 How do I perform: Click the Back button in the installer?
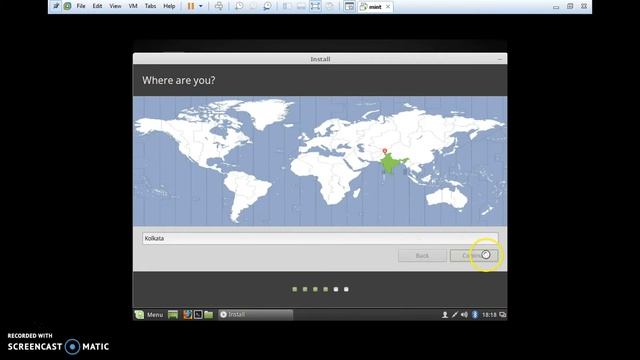click(x=422, y=256)
